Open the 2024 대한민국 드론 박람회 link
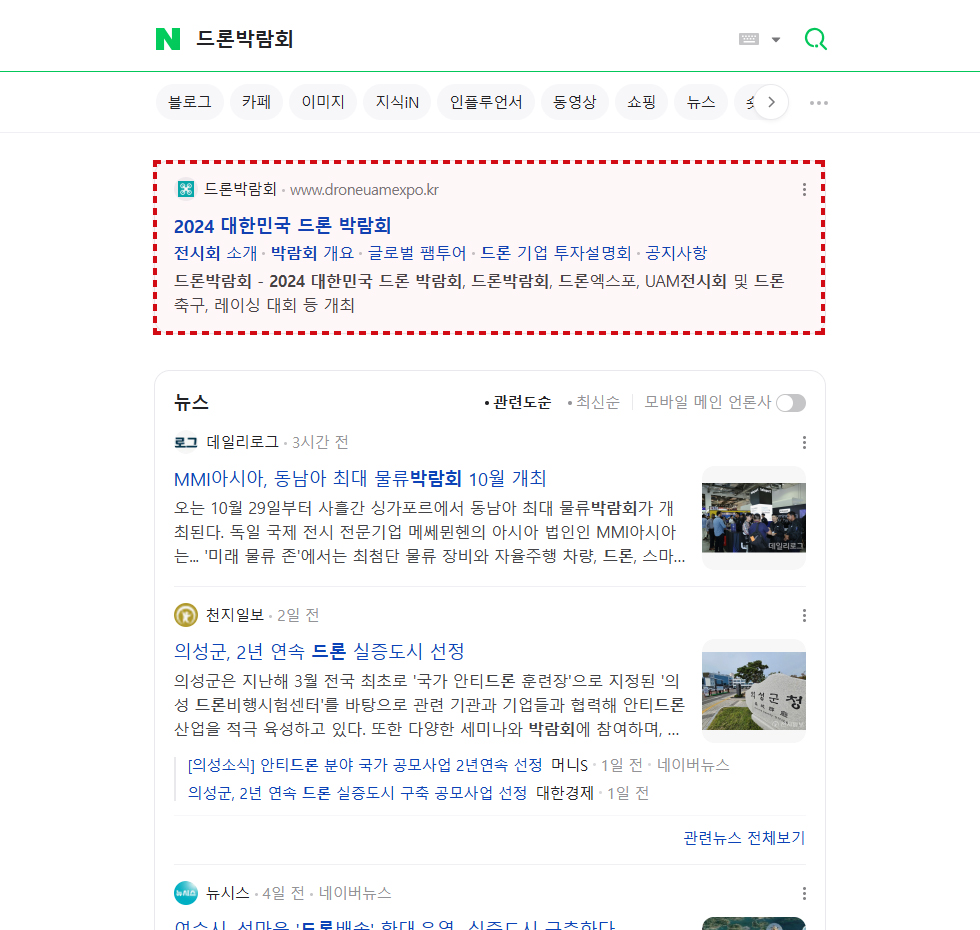This screenshot has width=980, height=930. 282,226
